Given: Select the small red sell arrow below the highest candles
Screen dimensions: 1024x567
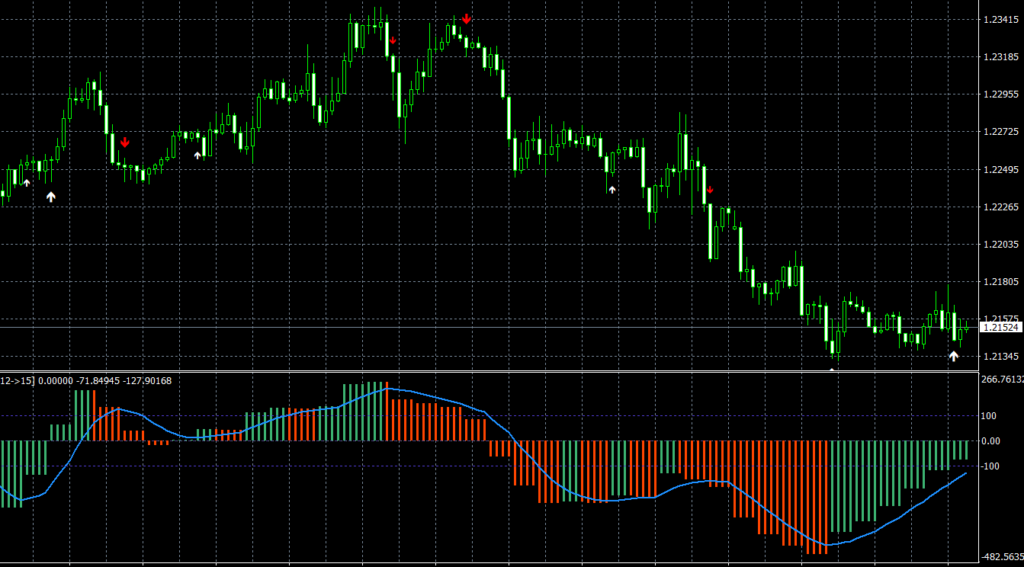Looking at the screenshot, I should coord(392,40).
